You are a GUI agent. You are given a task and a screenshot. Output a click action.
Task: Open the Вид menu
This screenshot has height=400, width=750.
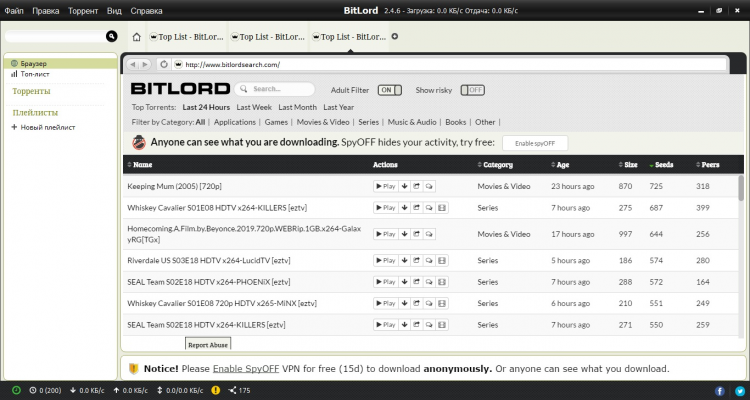coord(114,11)
